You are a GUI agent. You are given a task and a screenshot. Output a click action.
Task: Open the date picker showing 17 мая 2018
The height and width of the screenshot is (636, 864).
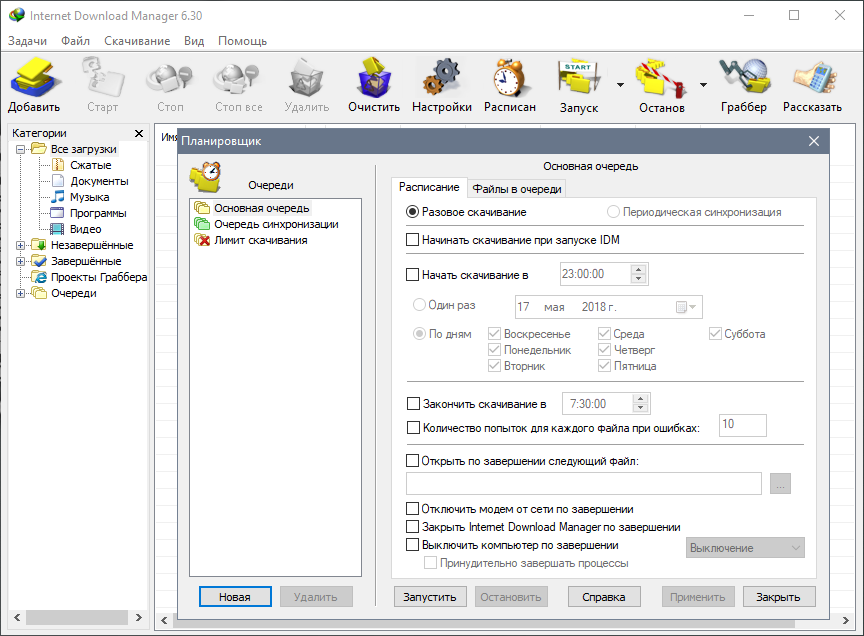click(686, 307)
